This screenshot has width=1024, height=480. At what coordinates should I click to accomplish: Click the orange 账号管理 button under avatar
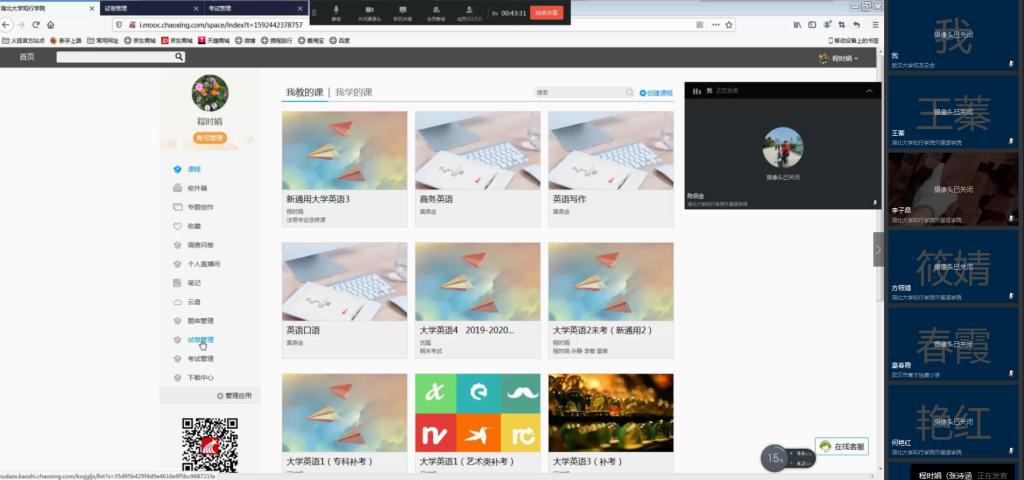click(209, 138)
